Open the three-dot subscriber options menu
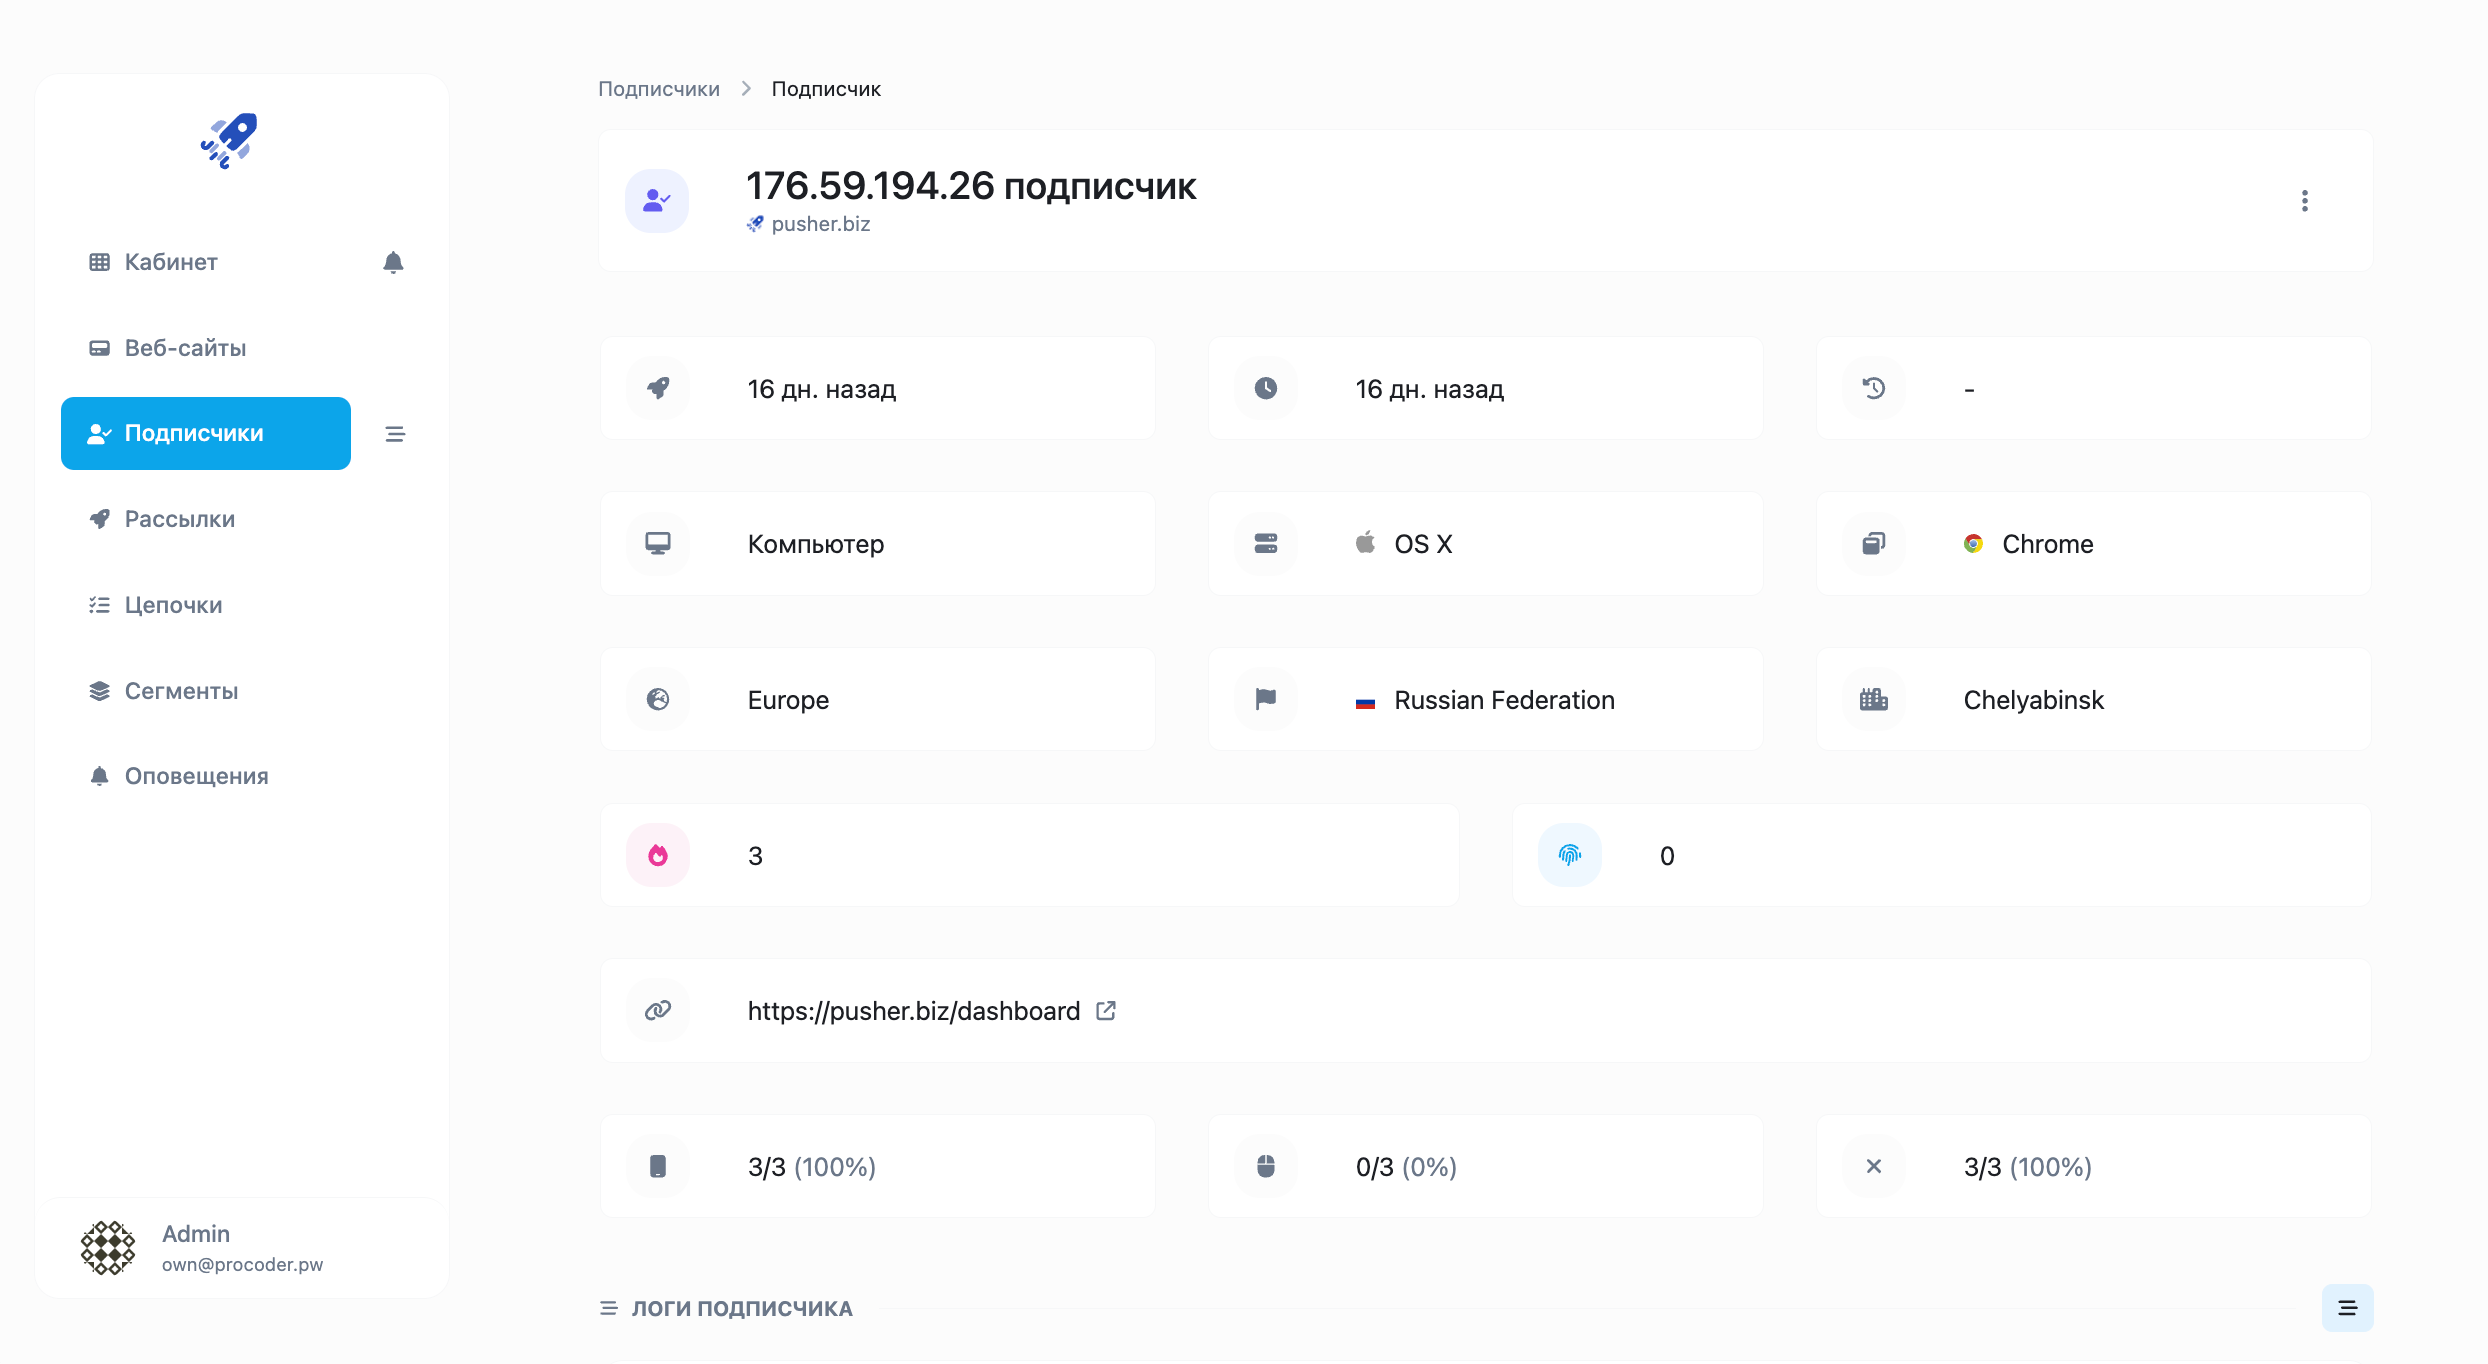 2304,201
